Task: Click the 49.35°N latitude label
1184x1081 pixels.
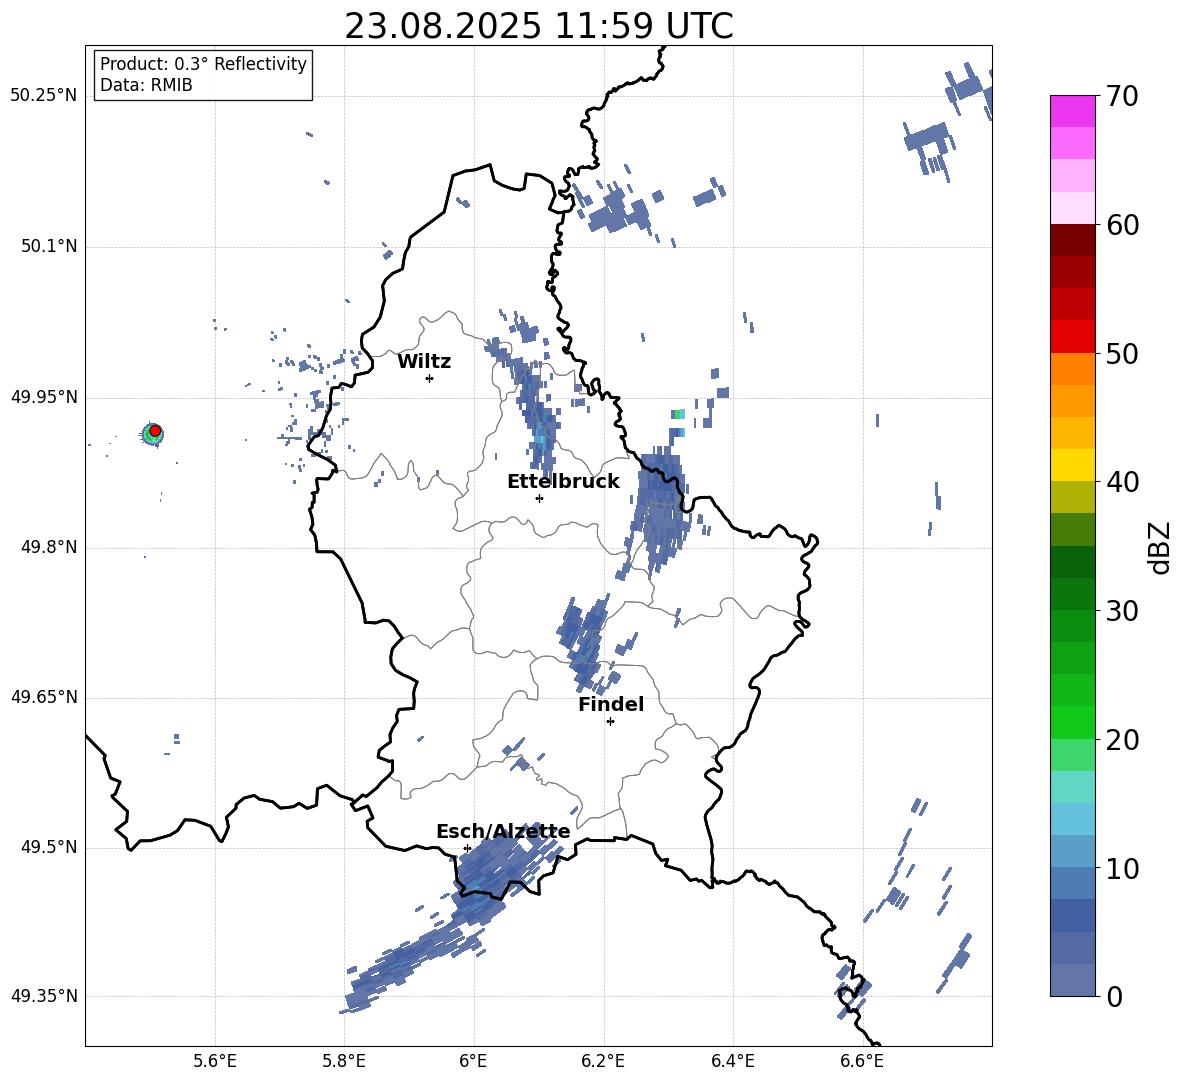Action: point(44,996)
